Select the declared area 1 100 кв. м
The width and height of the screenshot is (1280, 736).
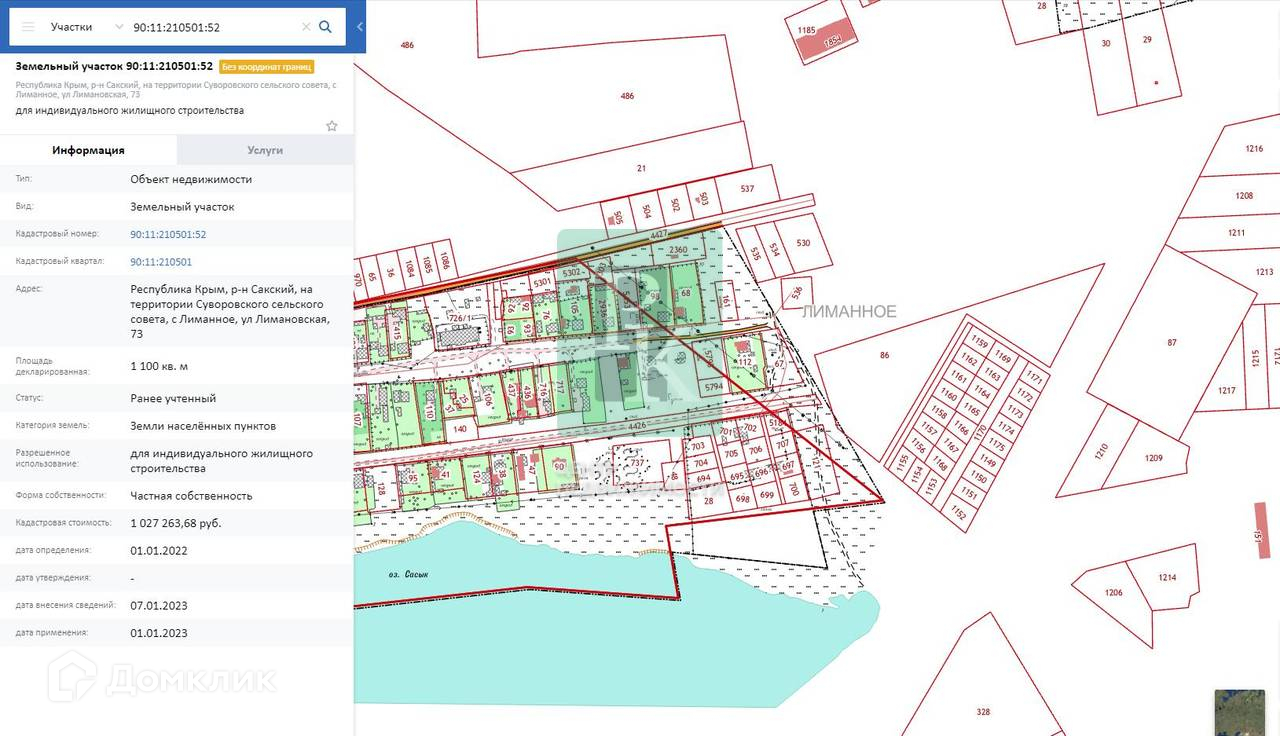click(159, 366)
